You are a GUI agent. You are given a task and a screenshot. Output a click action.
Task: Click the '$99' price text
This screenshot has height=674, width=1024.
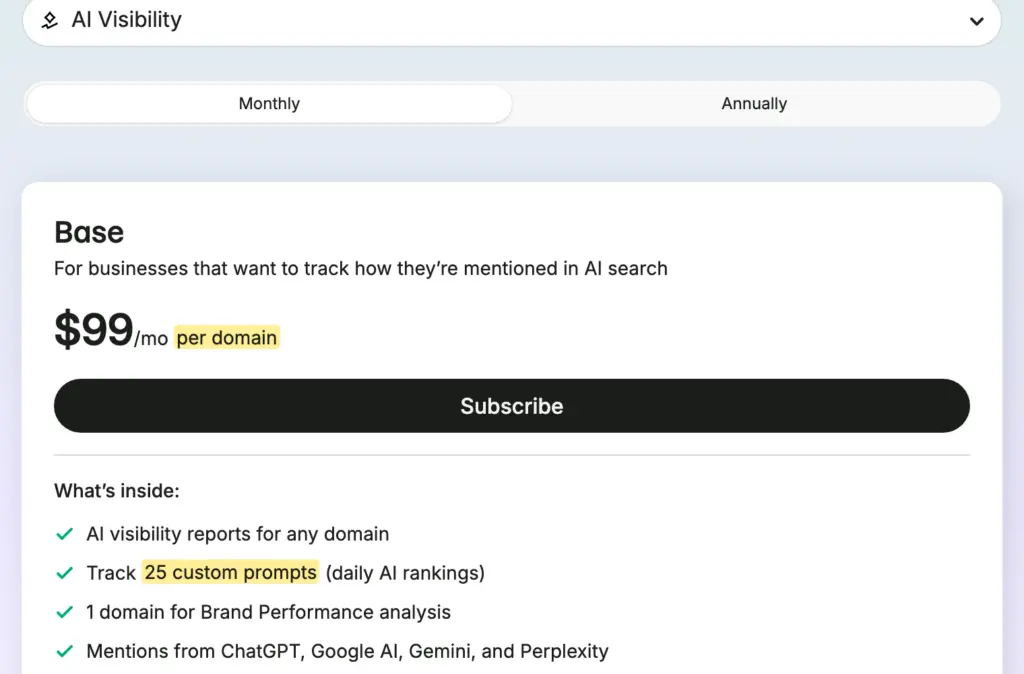pos(93,330)
